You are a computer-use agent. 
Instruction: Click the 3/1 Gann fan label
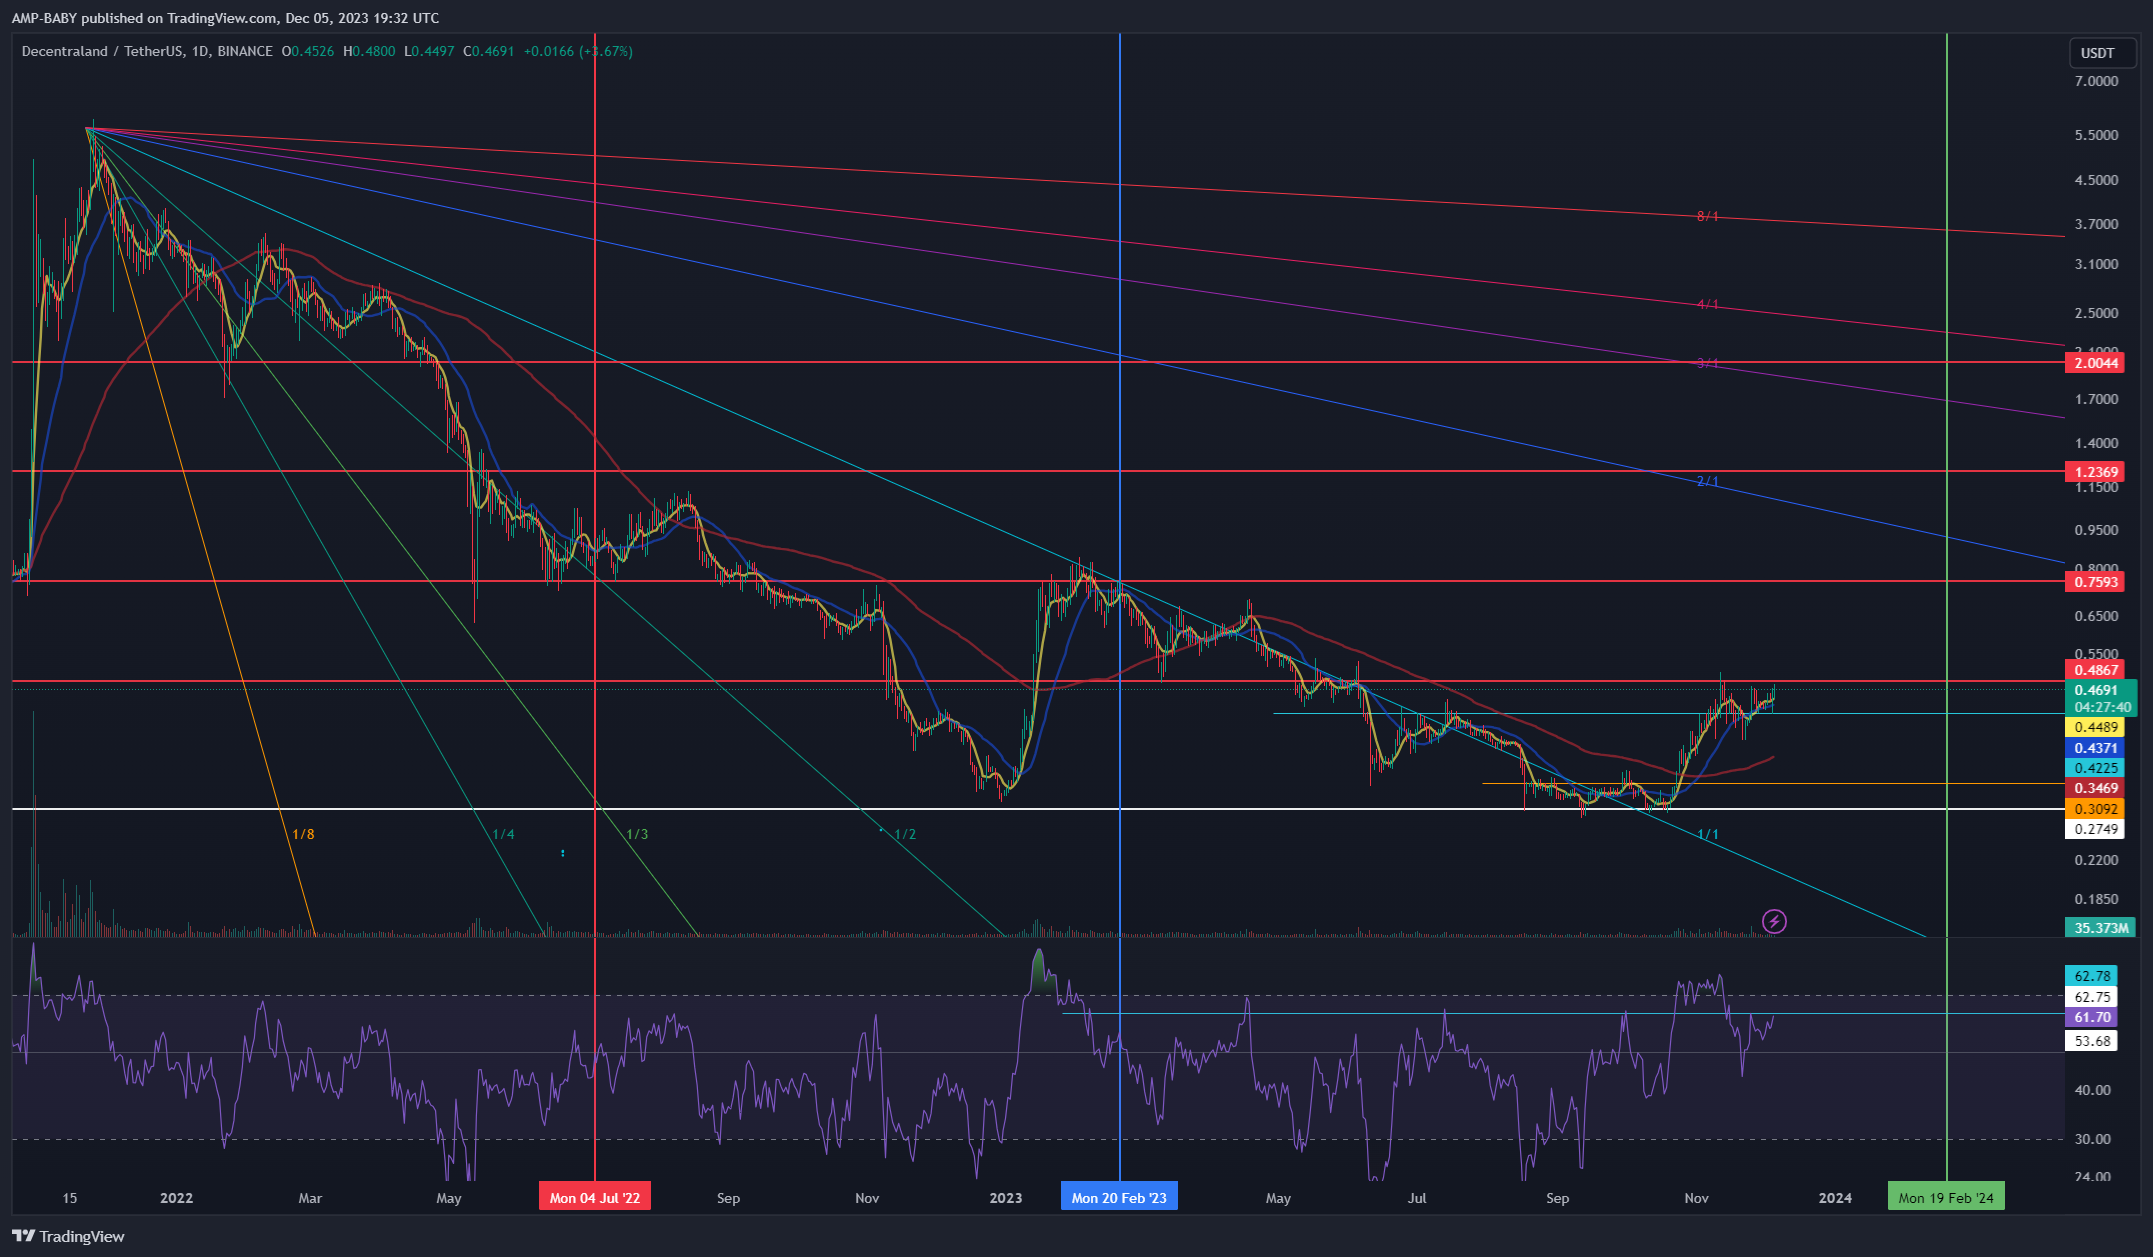(x=1708, y=363)
